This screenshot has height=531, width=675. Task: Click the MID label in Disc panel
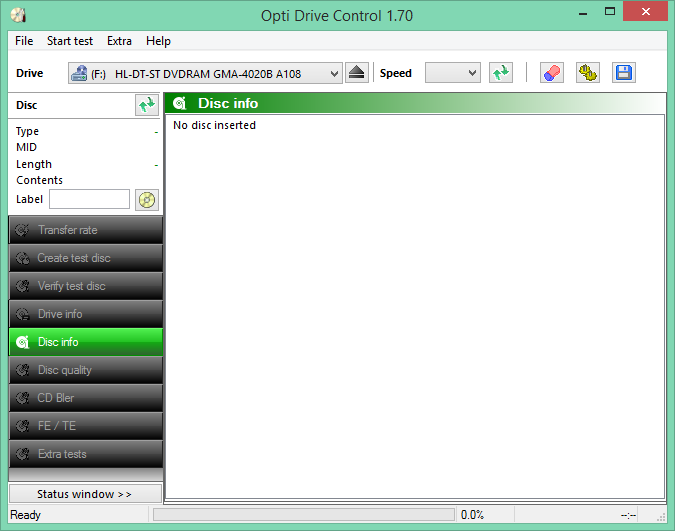[x=26, y=147]
